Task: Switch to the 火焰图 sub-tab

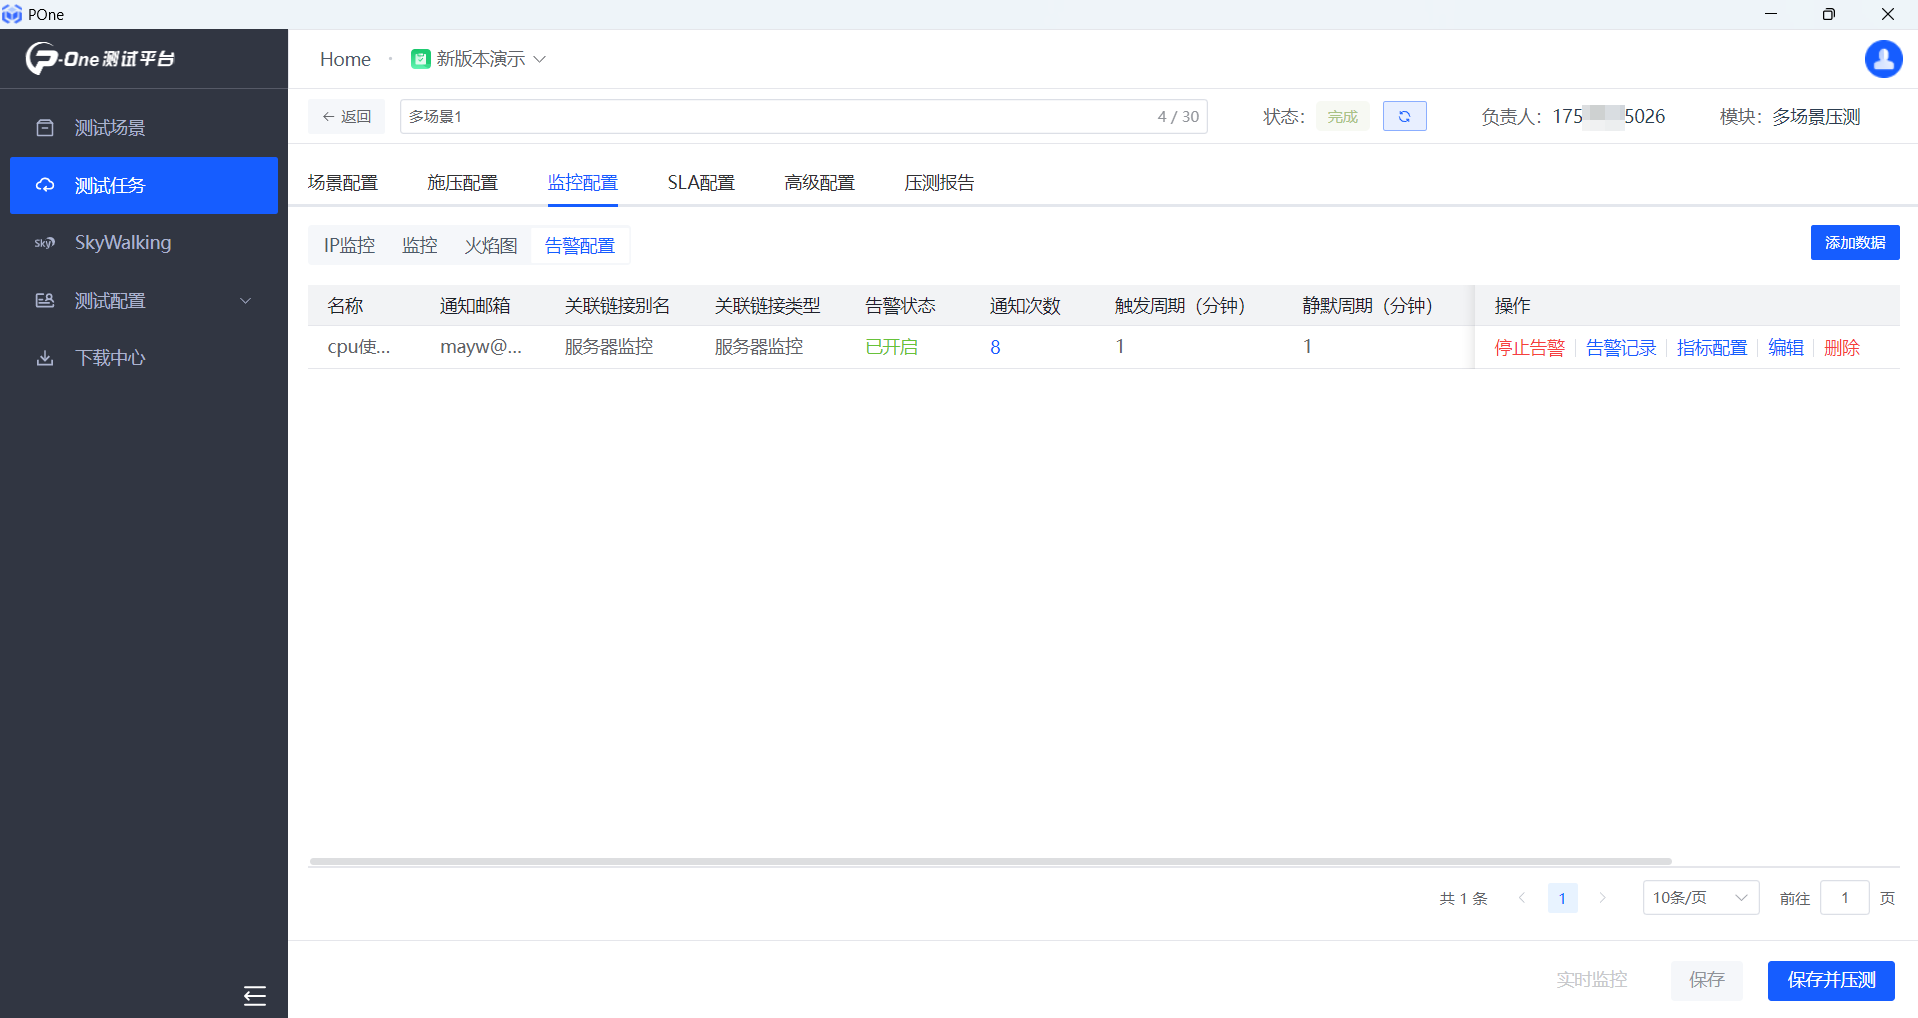Action: tap(490, 246)
